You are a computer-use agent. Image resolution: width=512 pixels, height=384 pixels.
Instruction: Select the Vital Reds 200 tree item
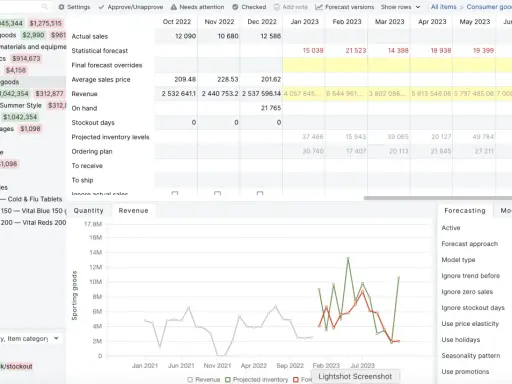[x=33, y=222]
